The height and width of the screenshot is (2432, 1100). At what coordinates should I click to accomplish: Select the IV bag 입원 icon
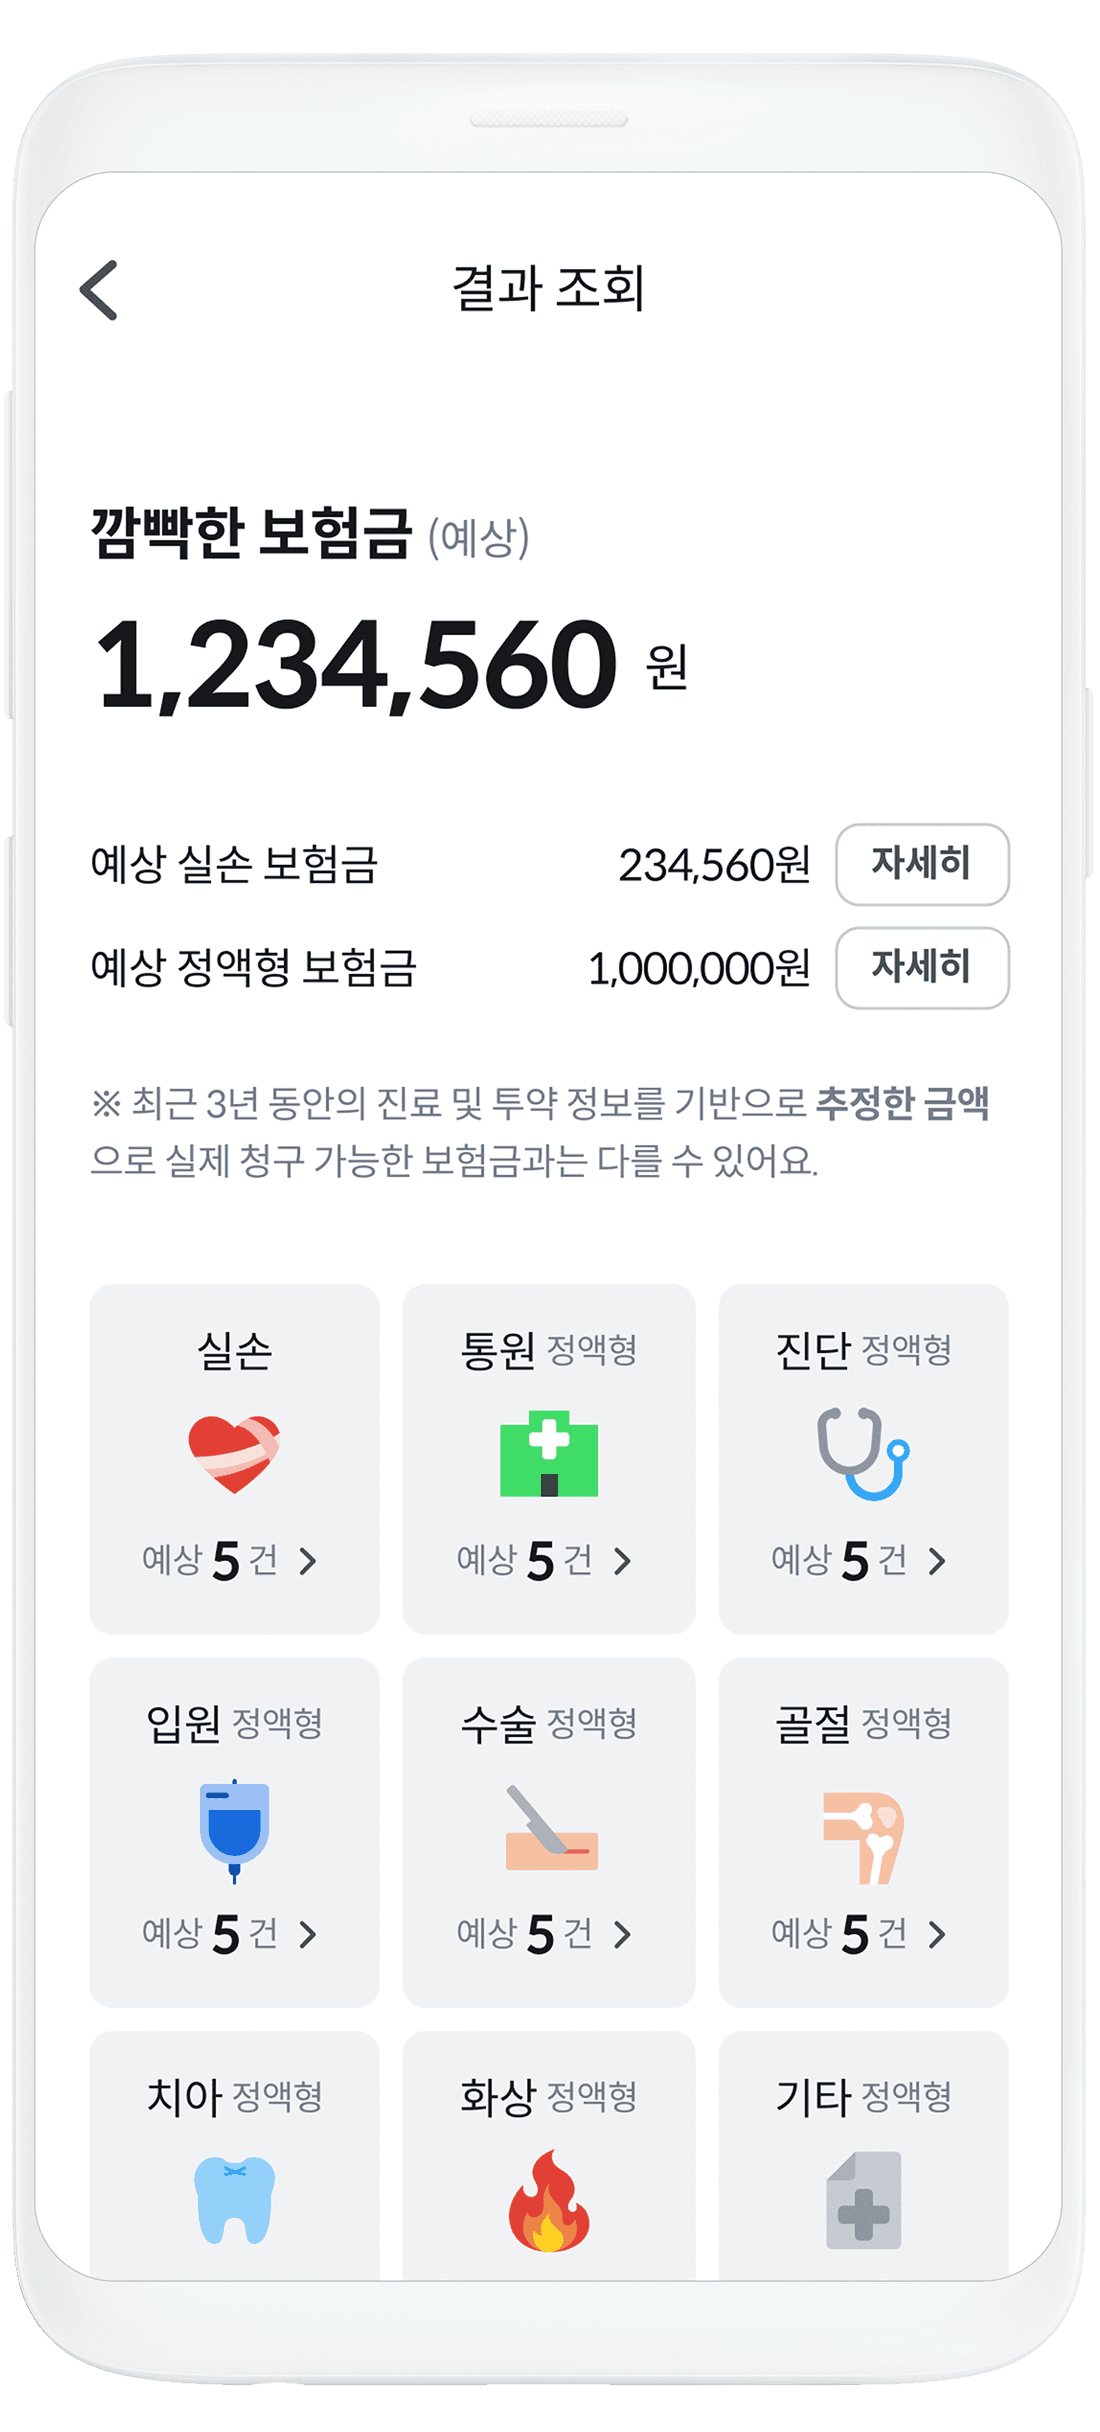(234, 1830)
